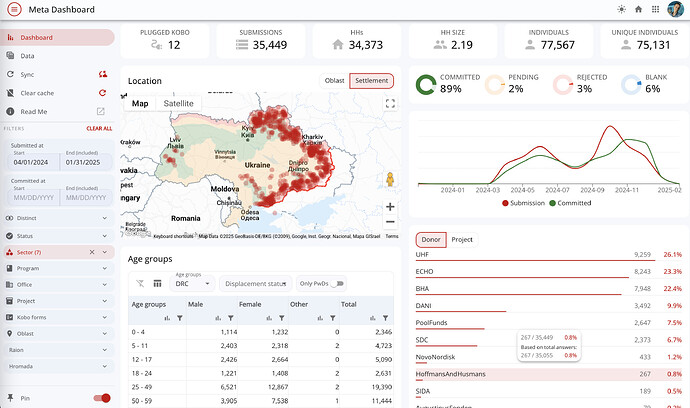
Task: Switch map to Map view
Action: [140, 103]
